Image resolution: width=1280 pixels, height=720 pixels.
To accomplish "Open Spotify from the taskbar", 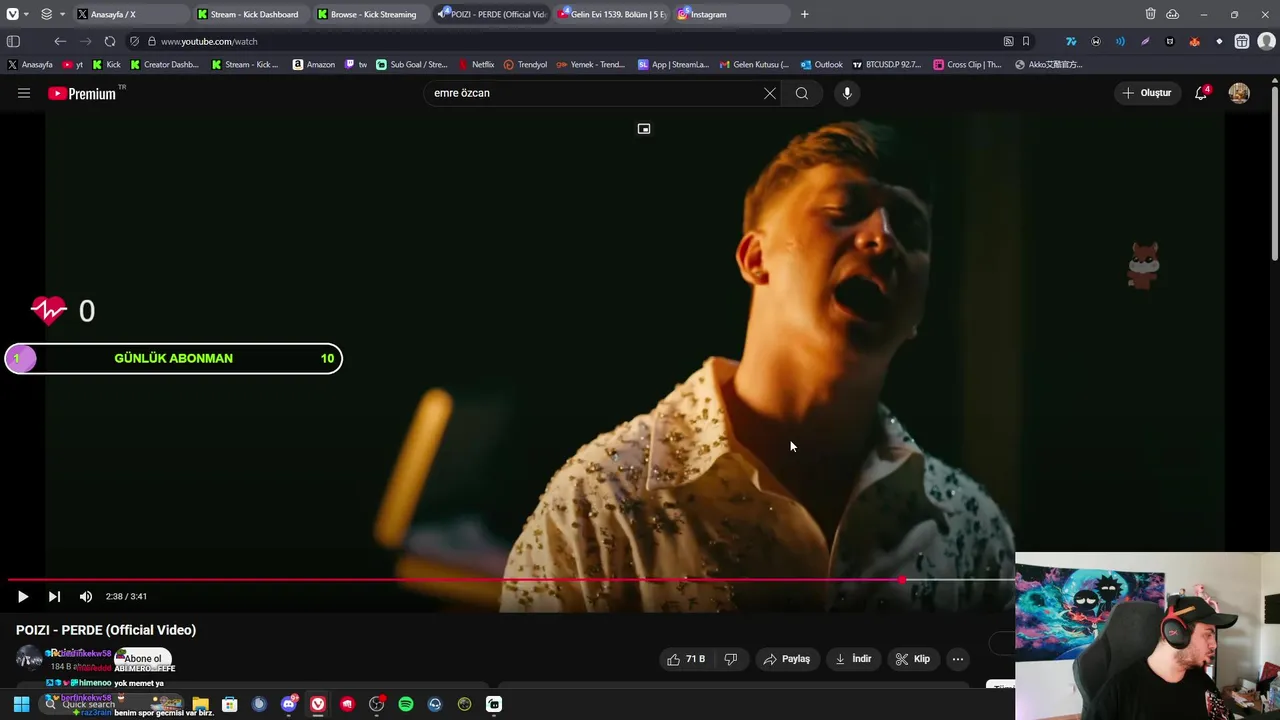I will (406, 704).
